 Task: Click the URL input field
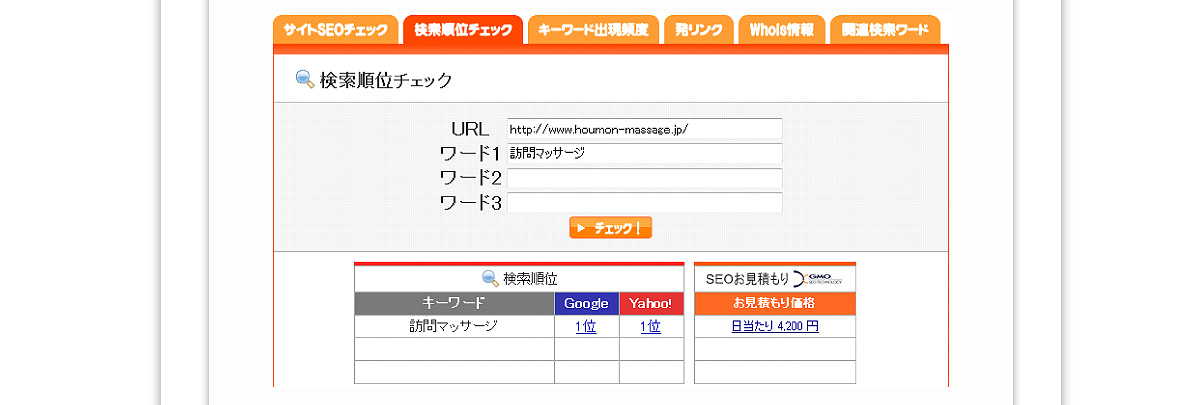coord(644,129)
